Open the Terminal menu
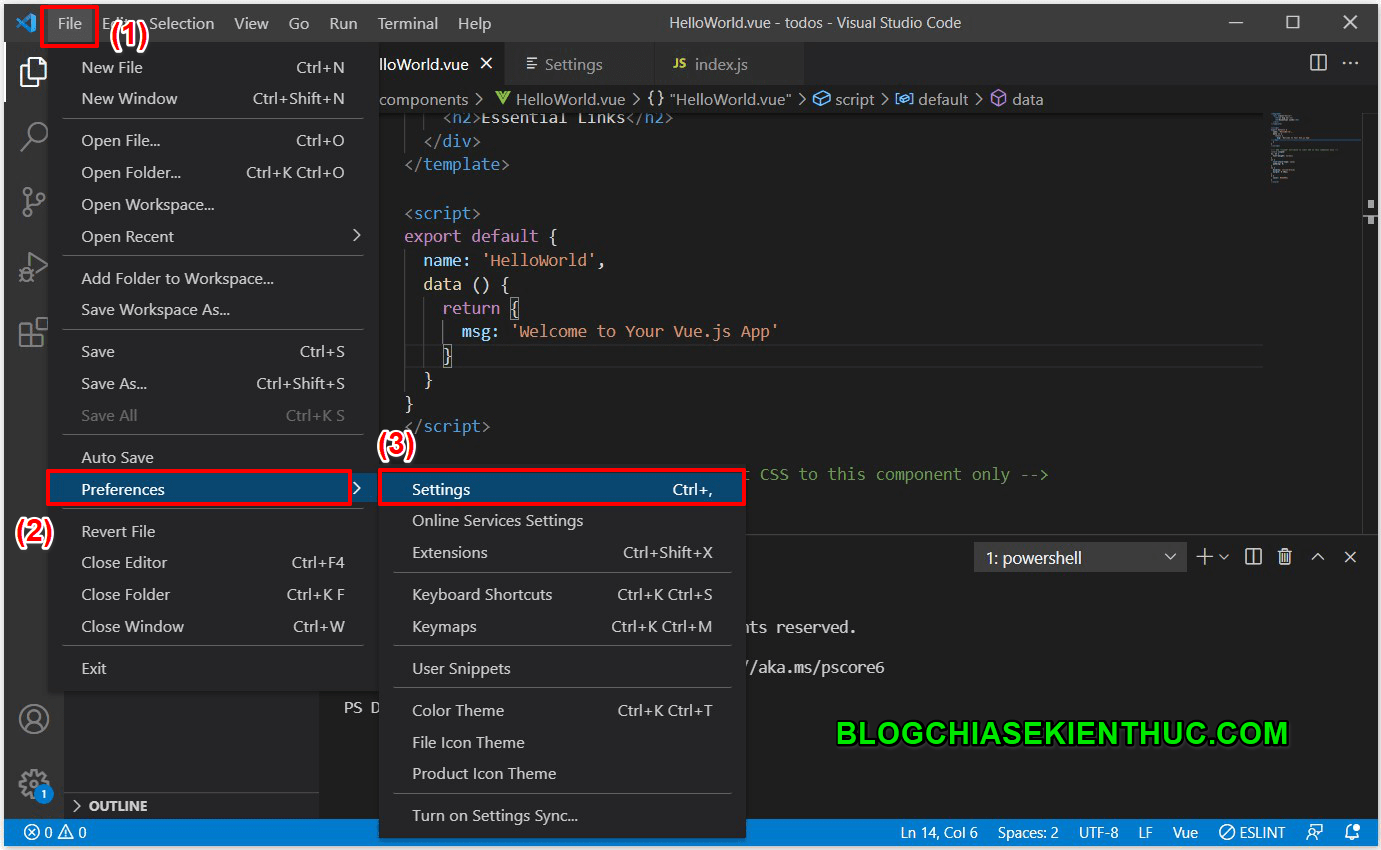 (408, 23)
